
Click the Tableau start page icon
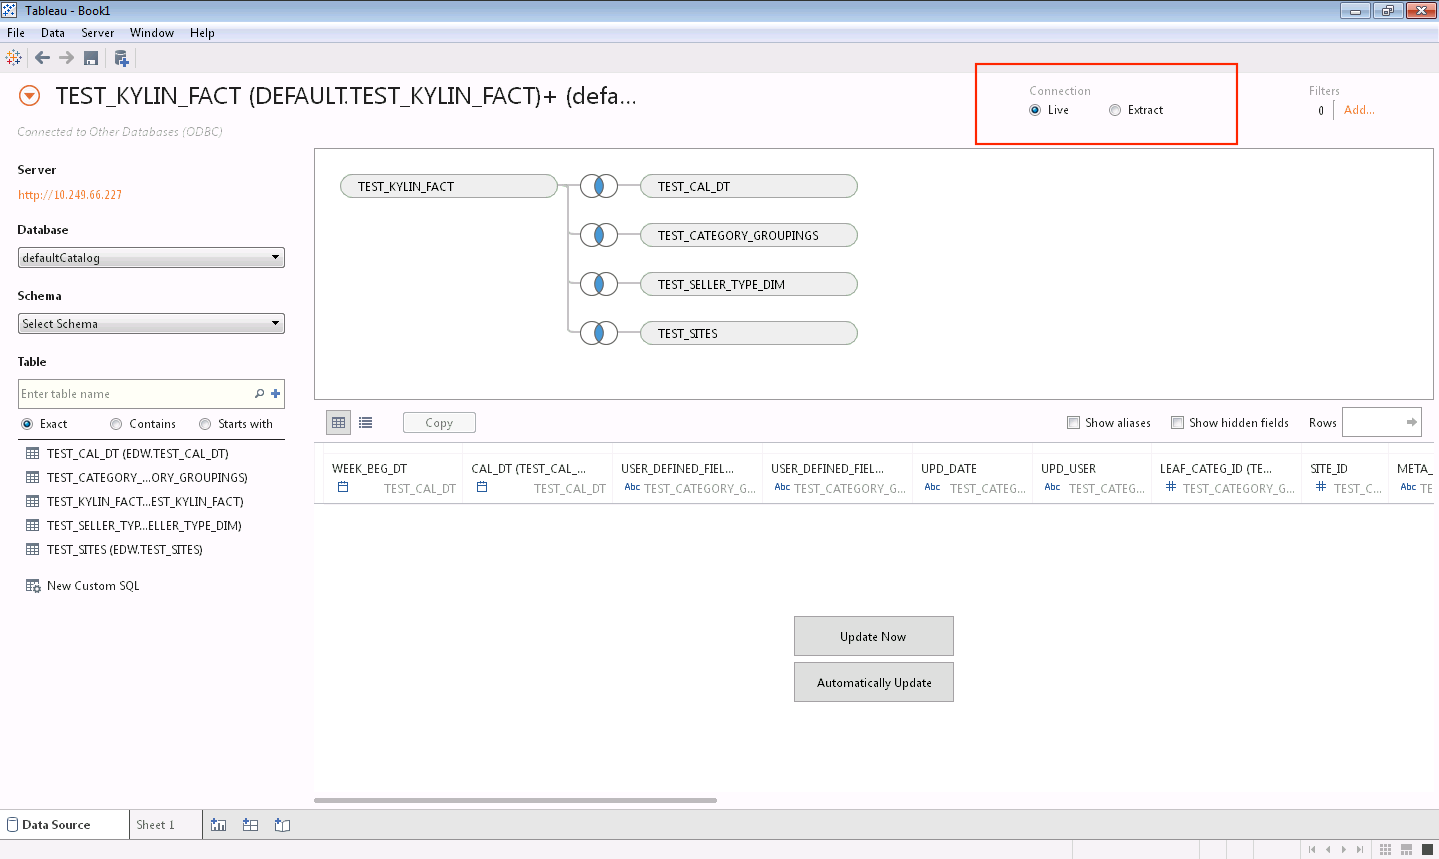tap(14, 58)
